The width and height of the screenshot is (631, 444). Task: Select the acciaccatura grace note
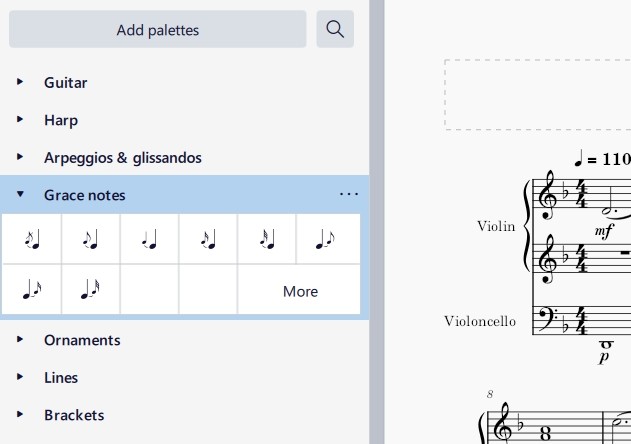coord(32,239)
